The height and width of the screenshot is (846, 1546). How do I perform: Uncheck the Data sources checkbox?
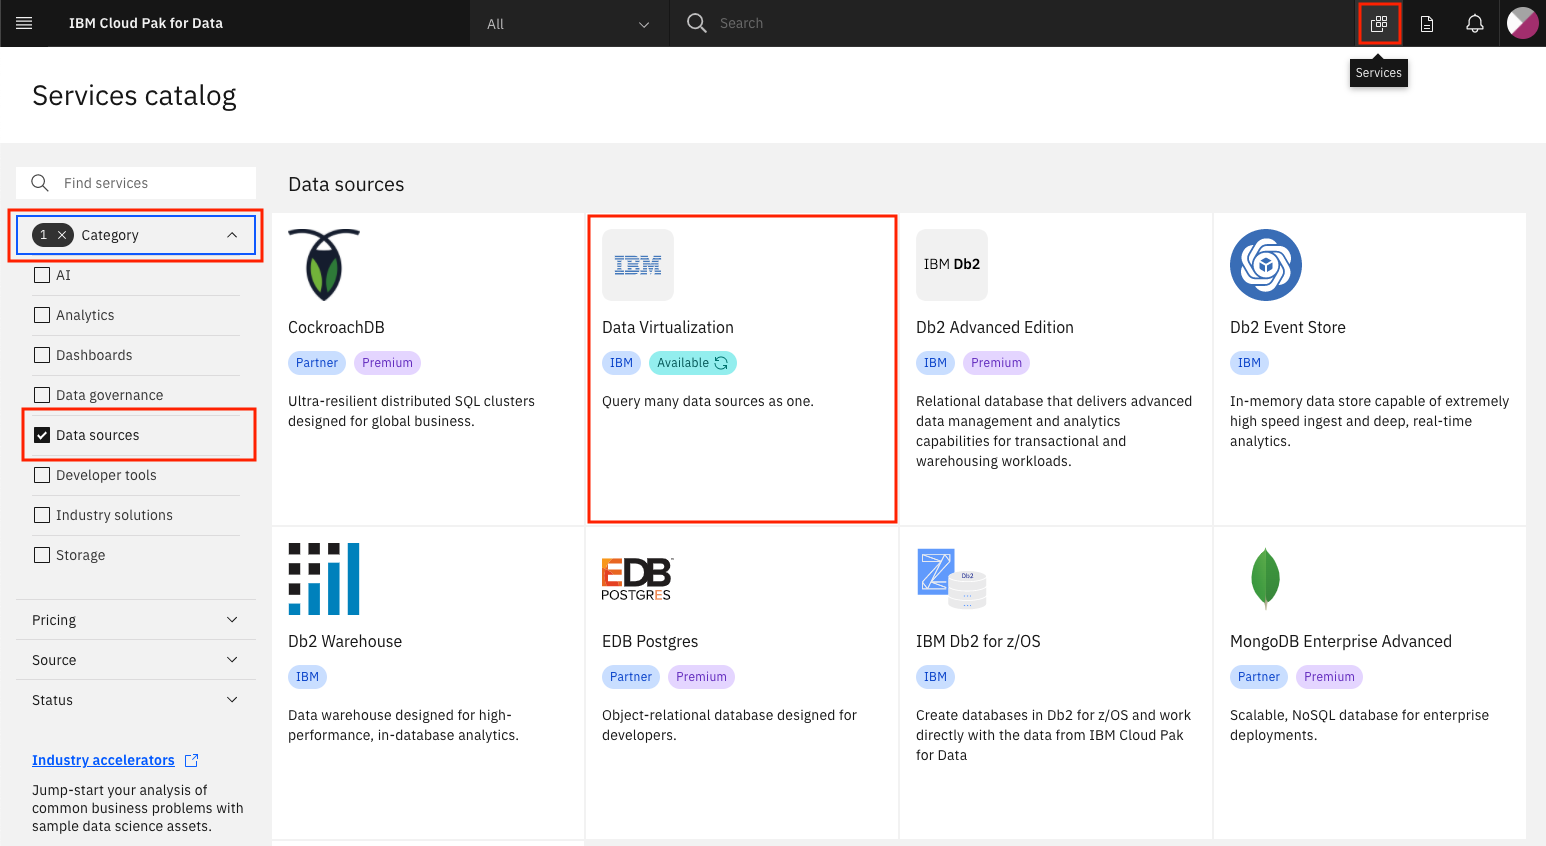(x=42, y=435)
